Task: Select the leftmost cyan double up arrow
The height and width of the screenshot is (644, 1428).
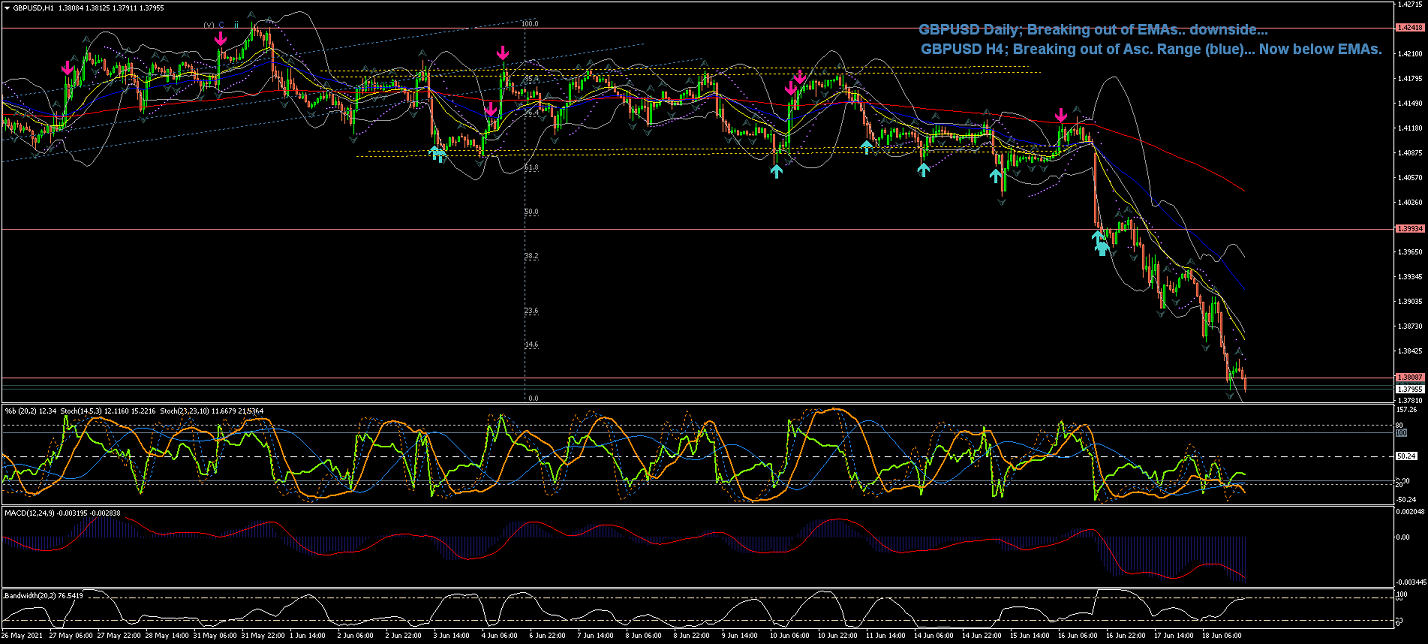Action: [x=437, y=153]
